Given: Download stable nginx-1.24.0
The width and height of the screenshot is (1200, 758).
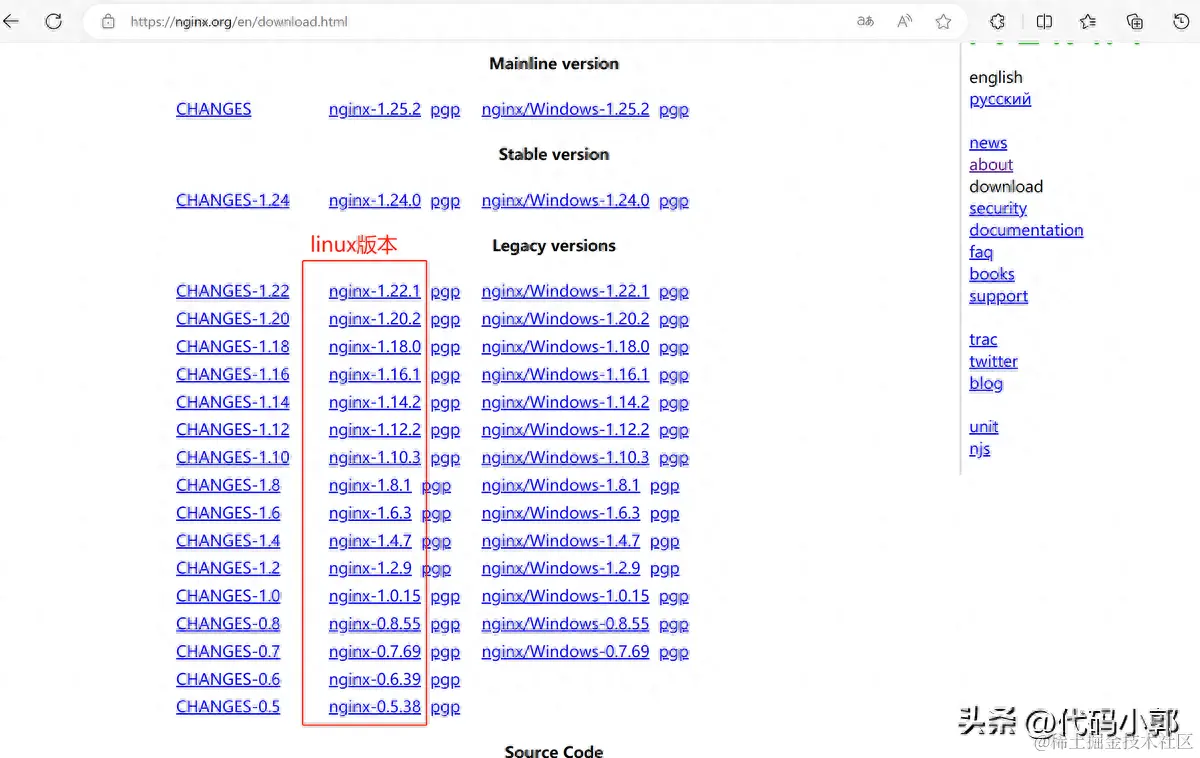Looking at the screenshot, I should click(x=375, y=200).
